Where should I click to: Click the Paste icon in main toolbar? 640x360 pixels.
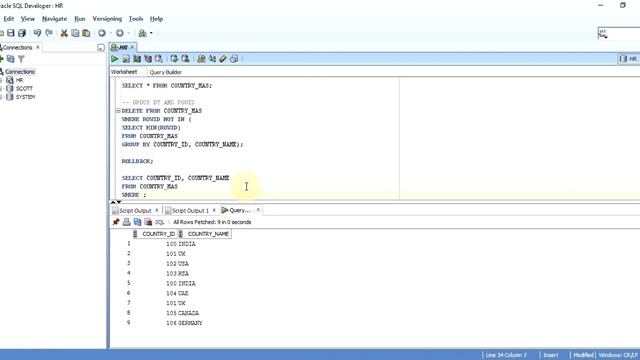pos(86,33)
